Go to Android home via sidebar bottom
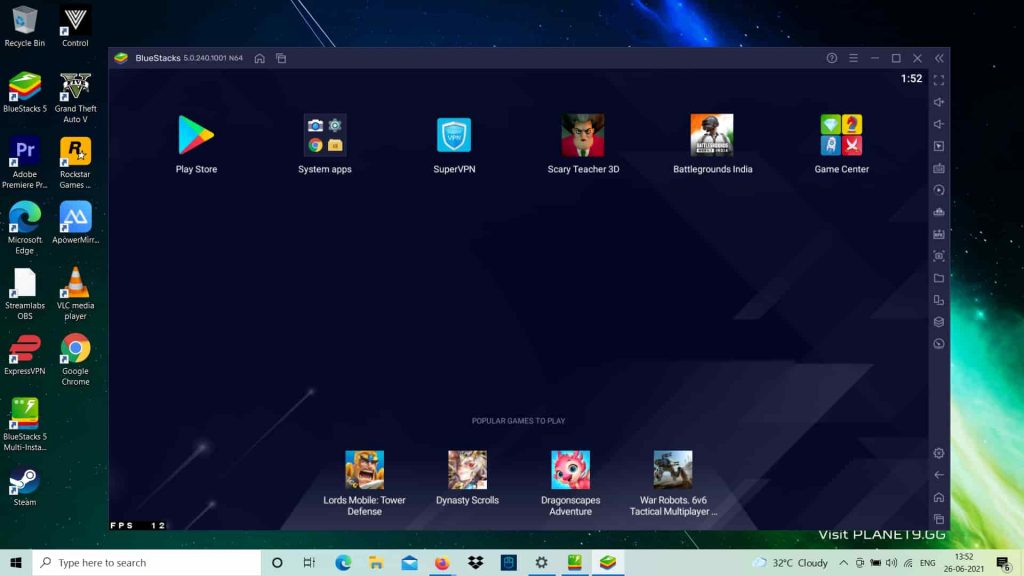Viewport: 1024px width, 576px height. (939, 498)
